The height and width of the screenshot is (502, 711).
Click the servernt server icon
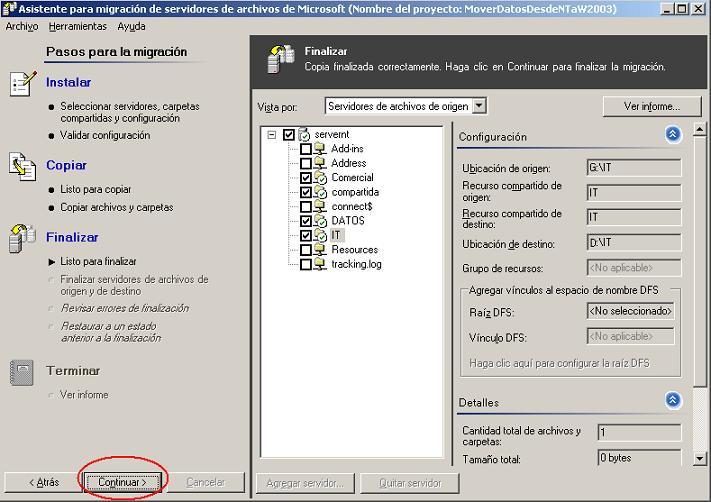[x=304, y=134]
